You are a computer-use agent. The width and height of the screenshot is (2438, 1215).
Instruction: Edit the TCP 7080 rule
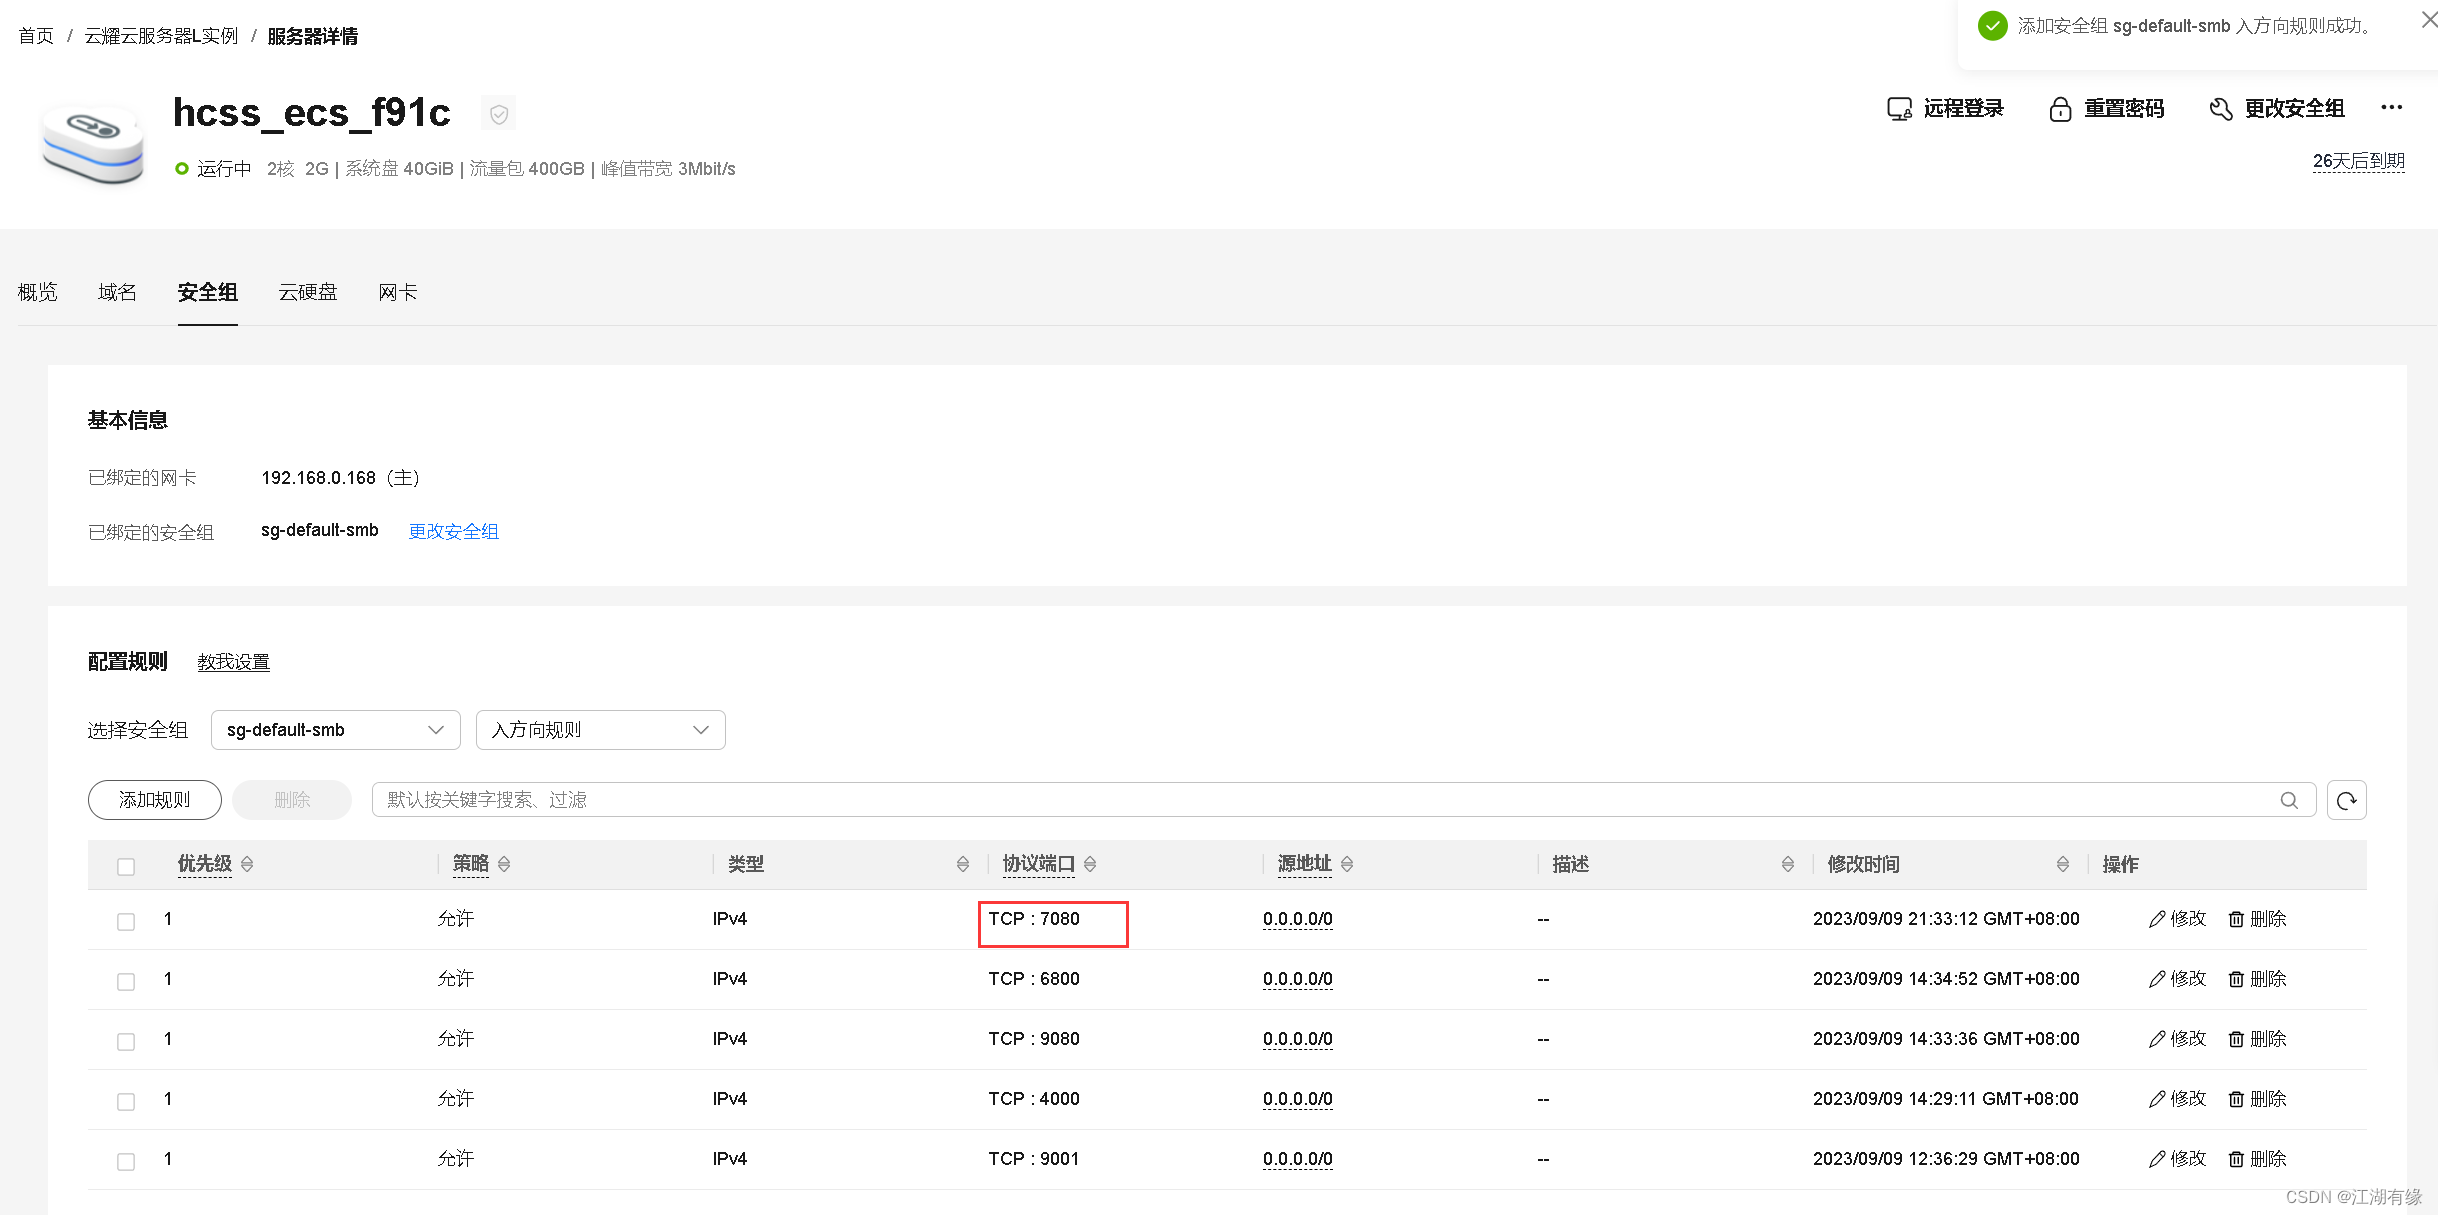2177,919
